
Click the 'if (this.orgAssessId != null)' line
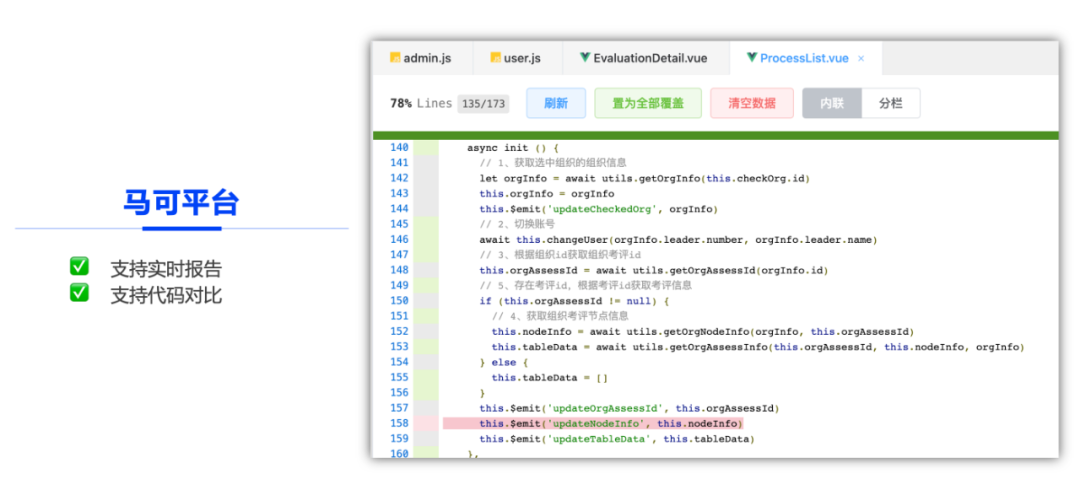pos(574,300)
